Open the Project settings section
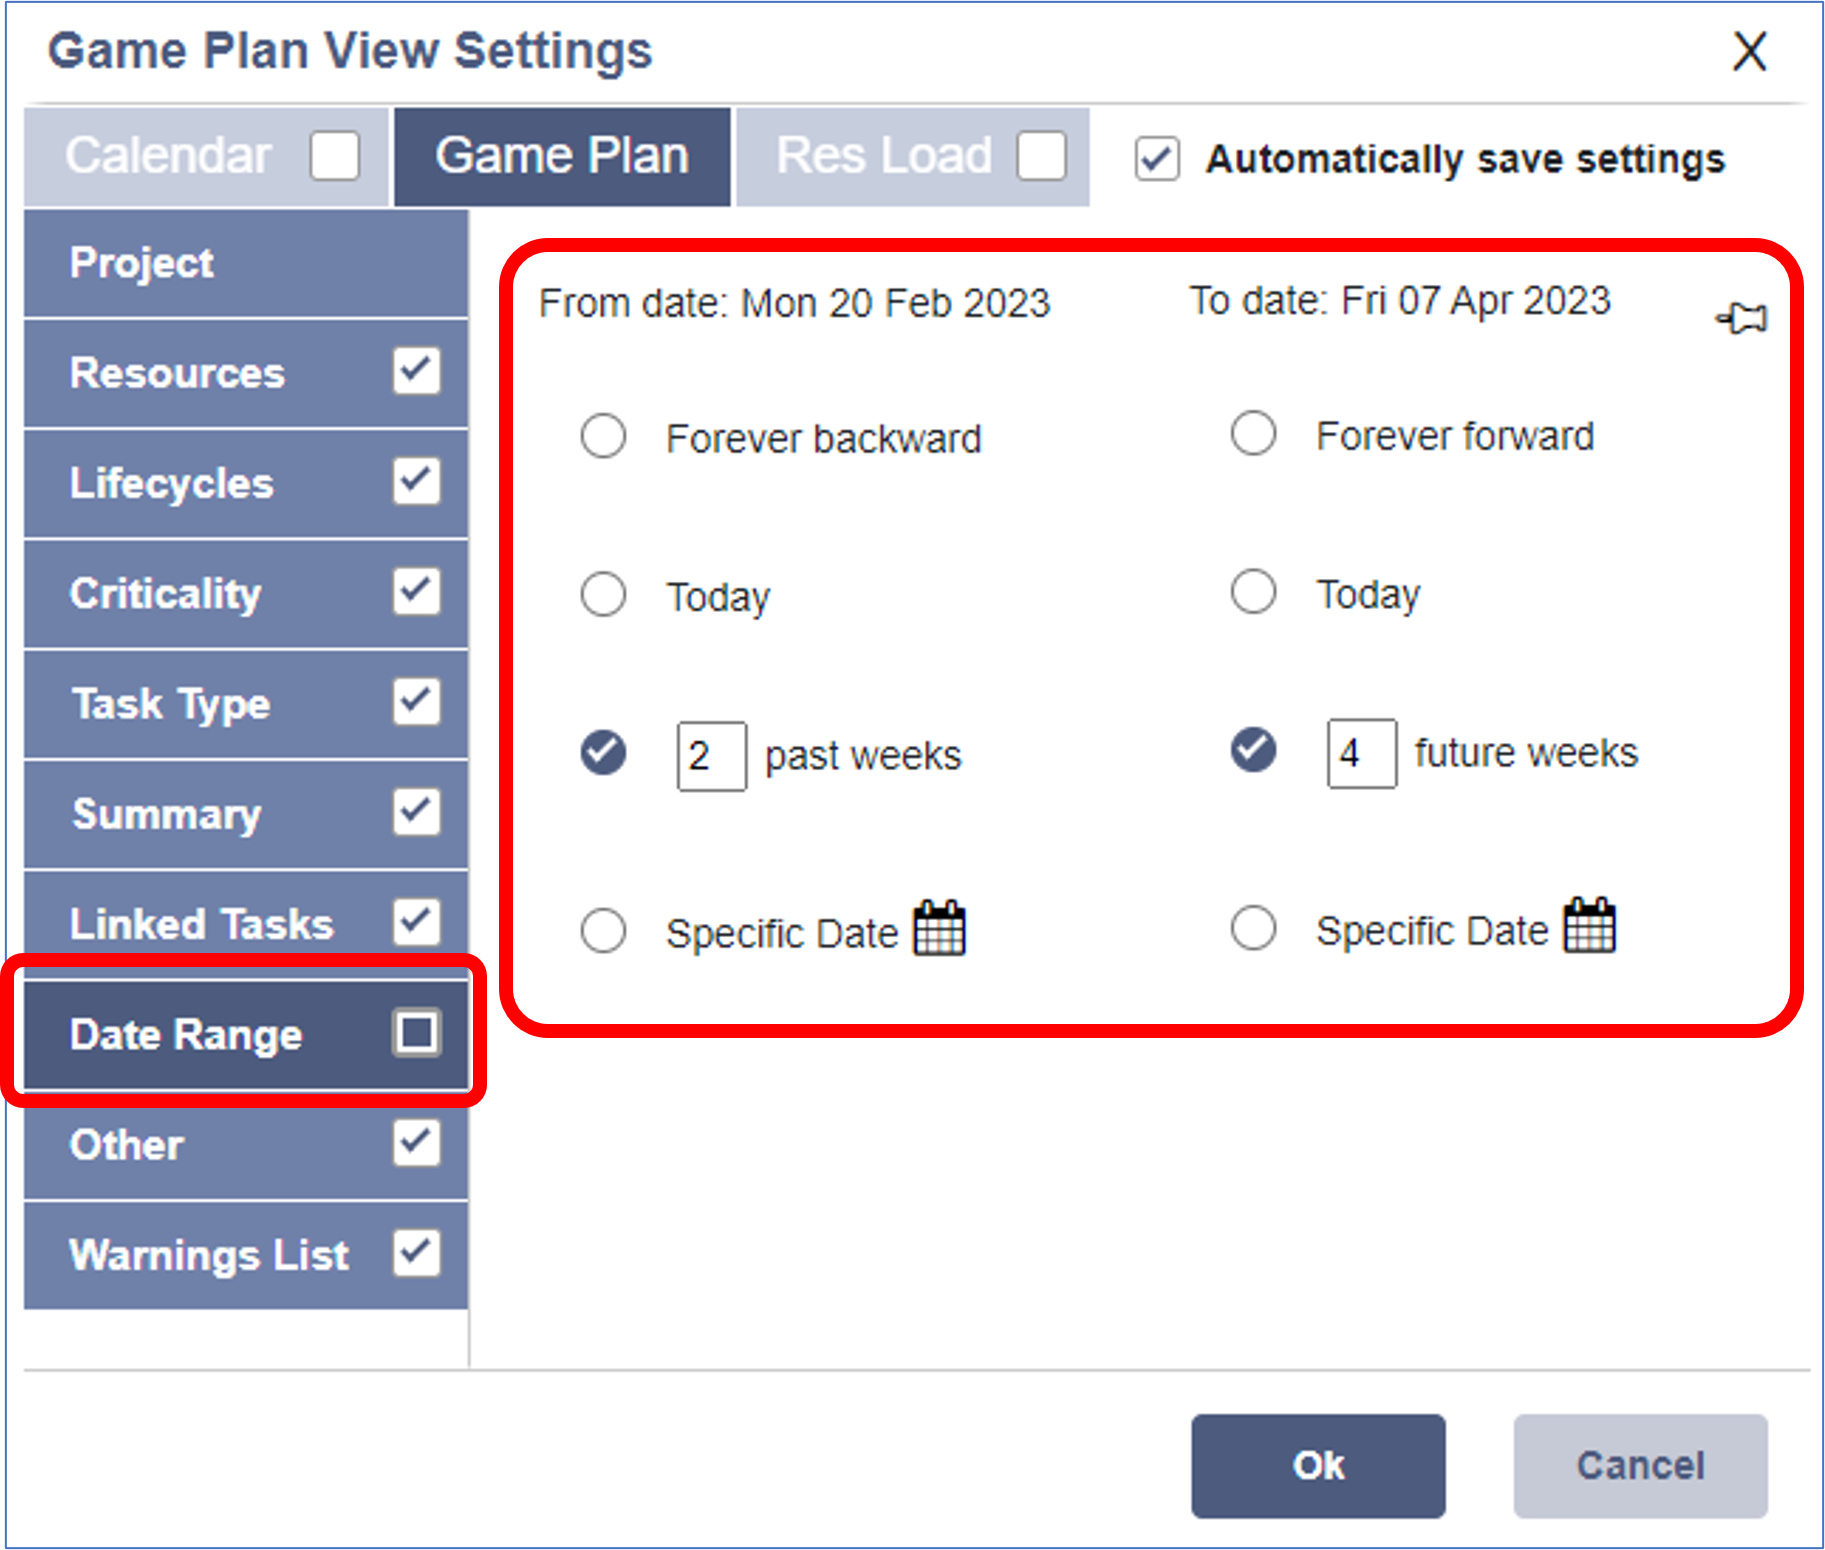 tap(141, 263)
